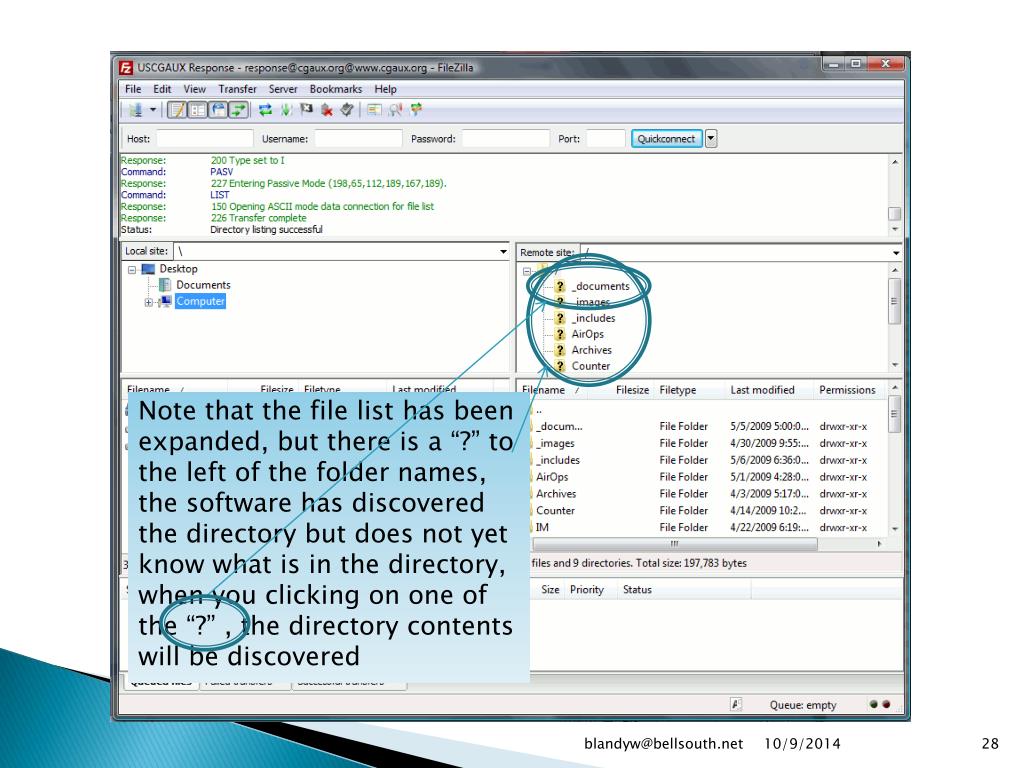Image resolution: width=1024 pixels, height=768 pixels.
Task: Click the Priority column header in queue
Action: pos(587,590)
